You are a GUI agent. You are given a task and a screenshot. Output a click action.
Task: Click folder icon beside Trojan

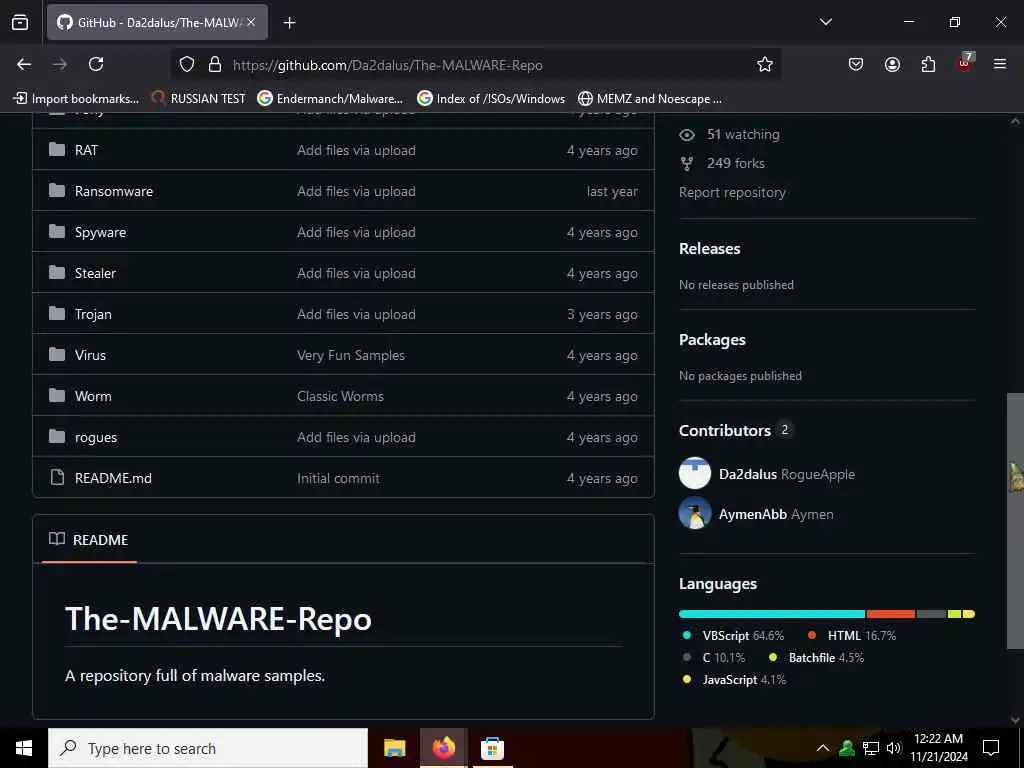[57, 313]
